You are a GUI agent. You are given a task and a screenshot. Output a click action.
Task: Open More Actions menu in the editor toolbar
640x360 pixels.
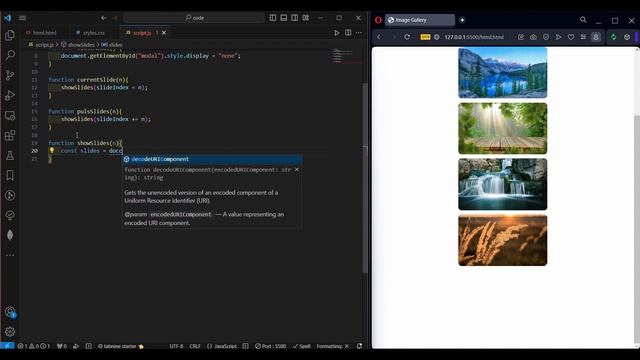[x=359, y=33]
